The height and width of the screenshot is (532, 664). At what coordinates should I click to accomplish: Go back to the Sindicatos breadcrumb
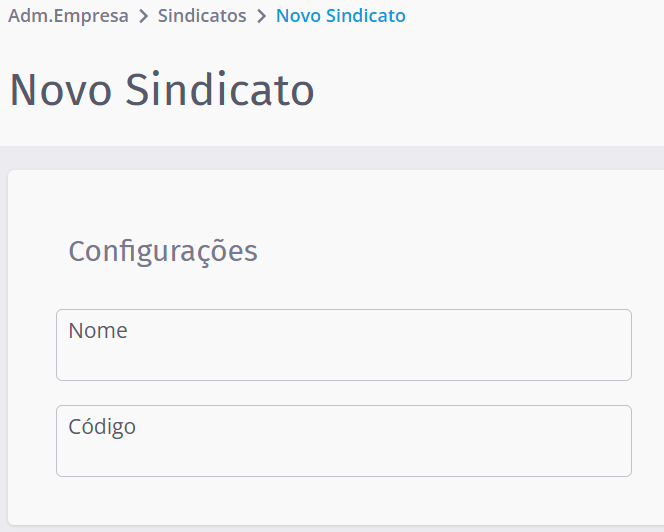(202, 16)
